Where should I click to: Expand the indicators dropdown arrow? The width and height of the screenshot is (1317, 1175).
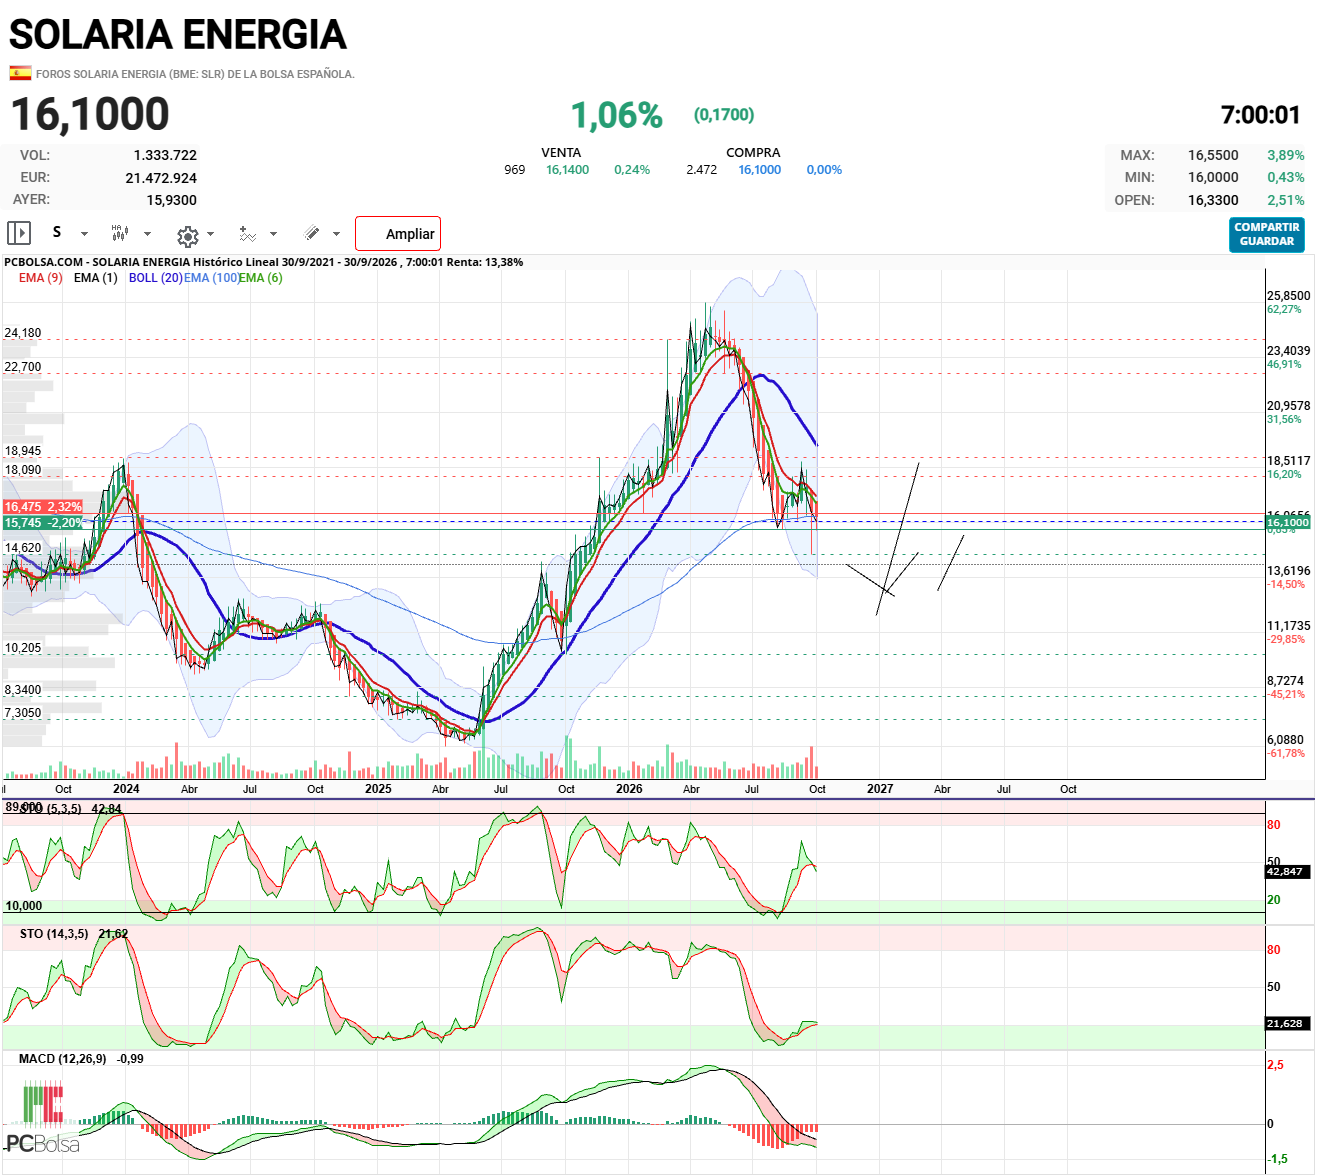(x=273, y=234)
